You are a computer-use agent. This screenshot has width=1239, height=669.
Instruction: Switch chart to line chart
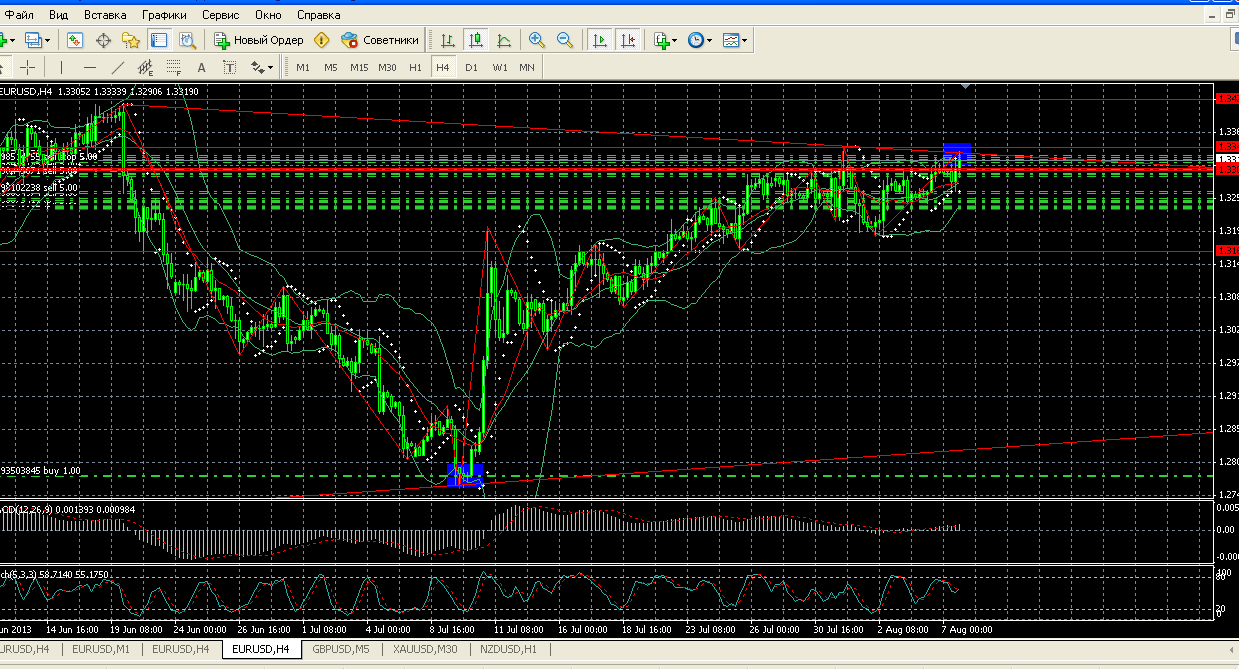coord(504,40)
